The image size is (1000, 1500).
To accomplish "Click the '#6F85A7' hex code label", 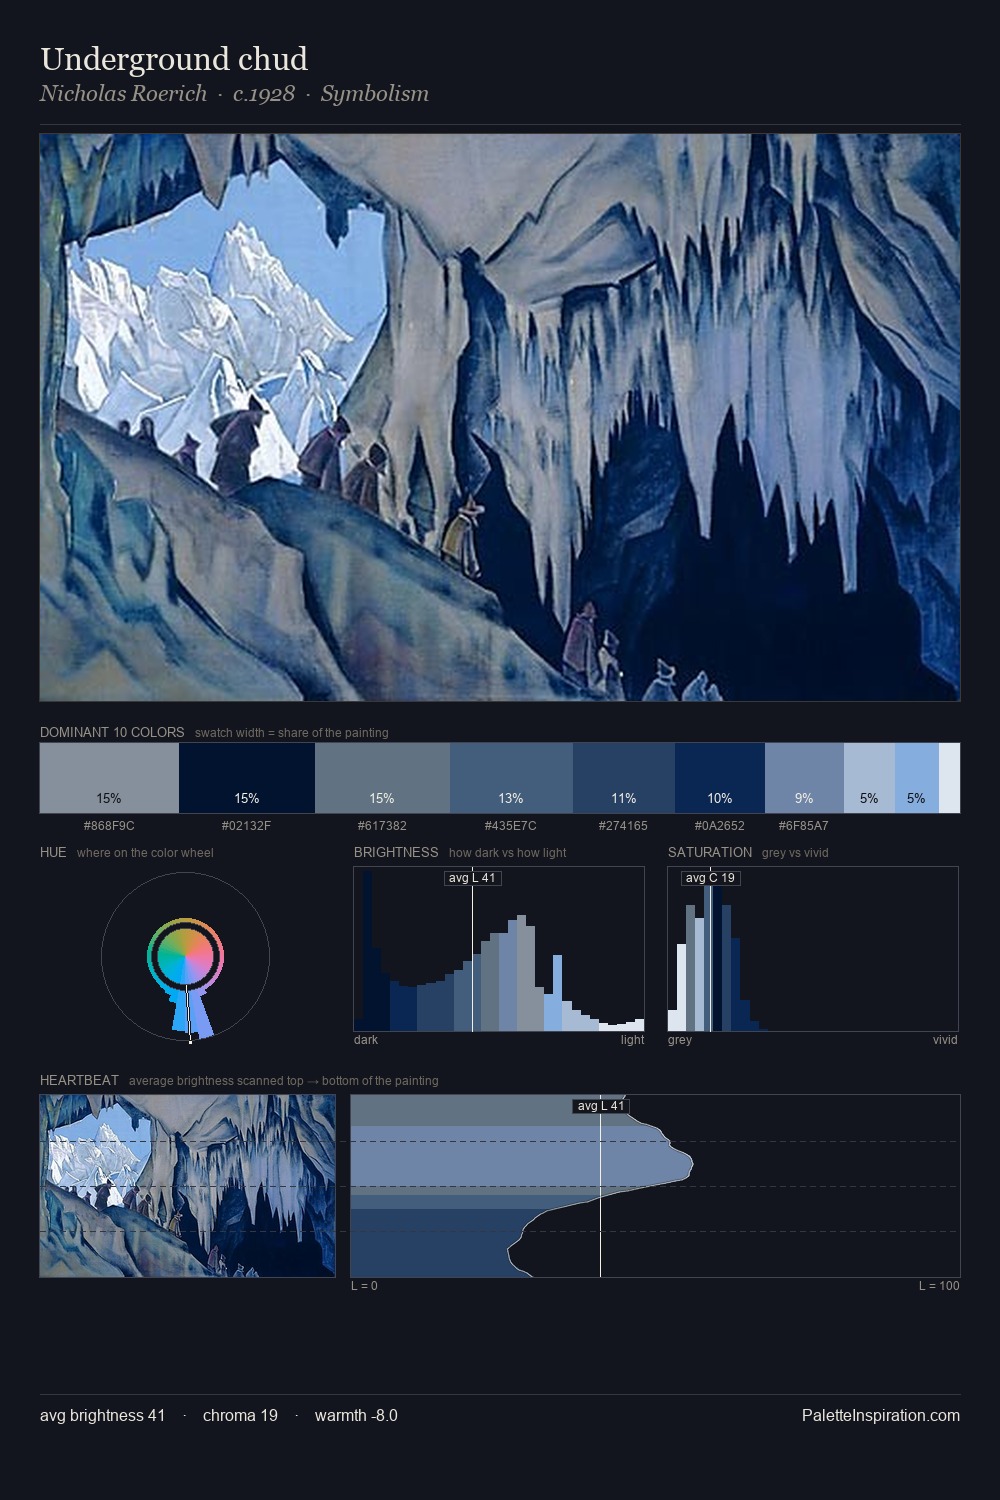I will [804, 826].
